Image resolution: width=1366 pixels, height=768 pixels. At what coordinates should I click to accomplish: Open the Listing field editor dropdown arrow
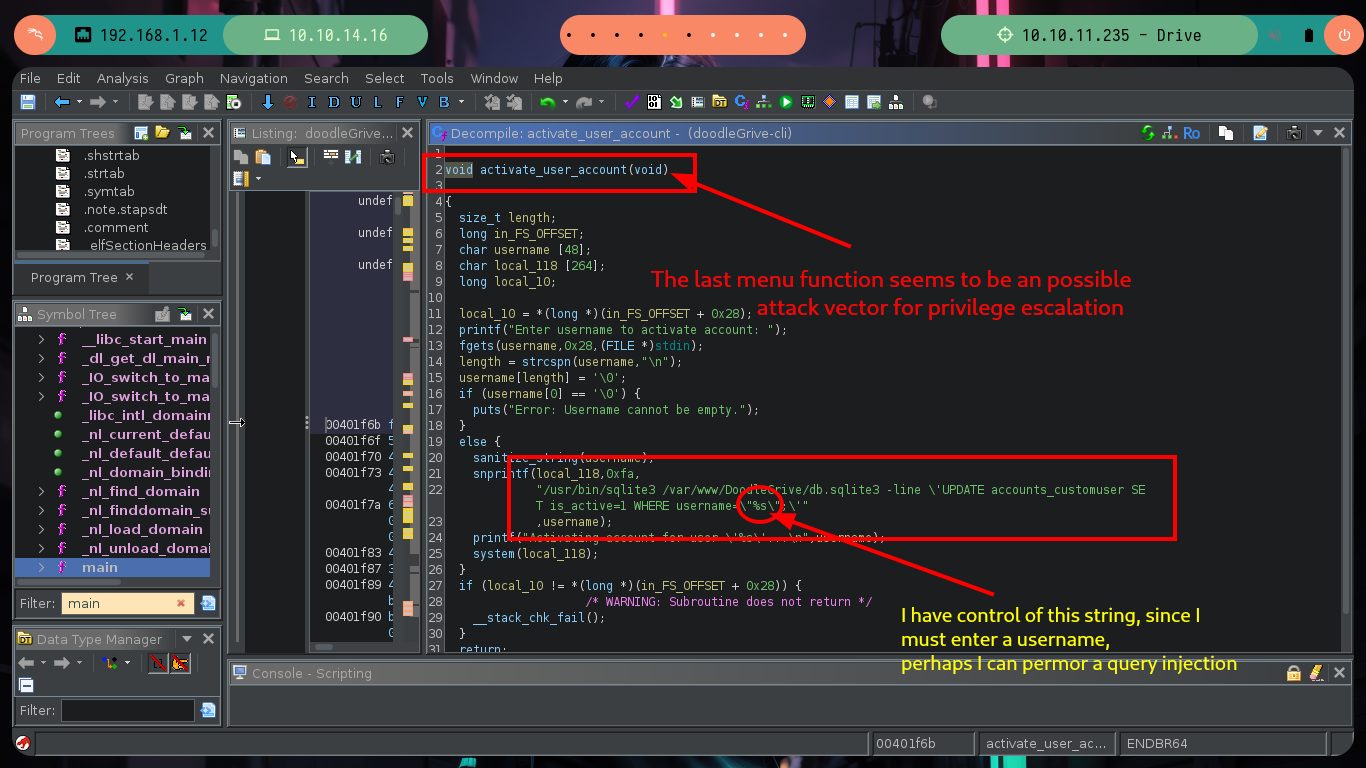click(x=258, y=179)
